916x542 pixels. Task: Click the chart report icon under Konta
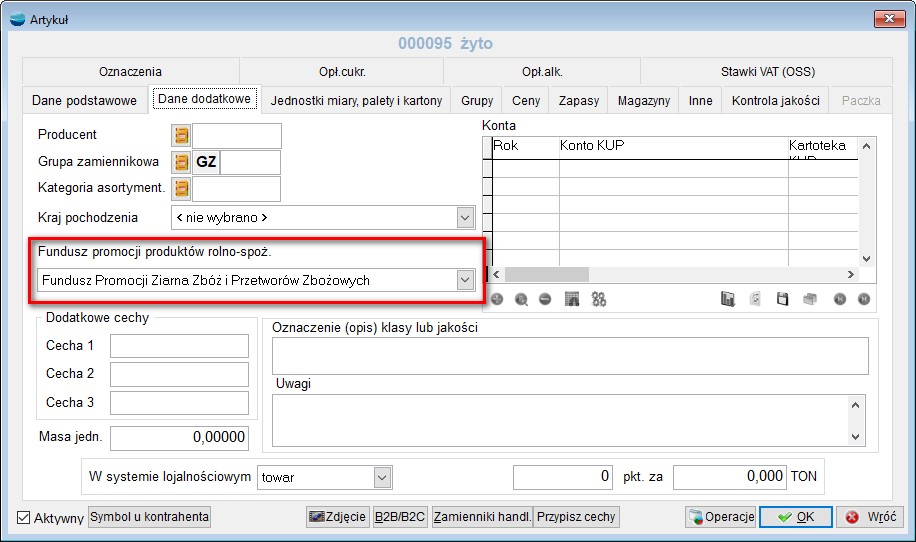point(727,300)
